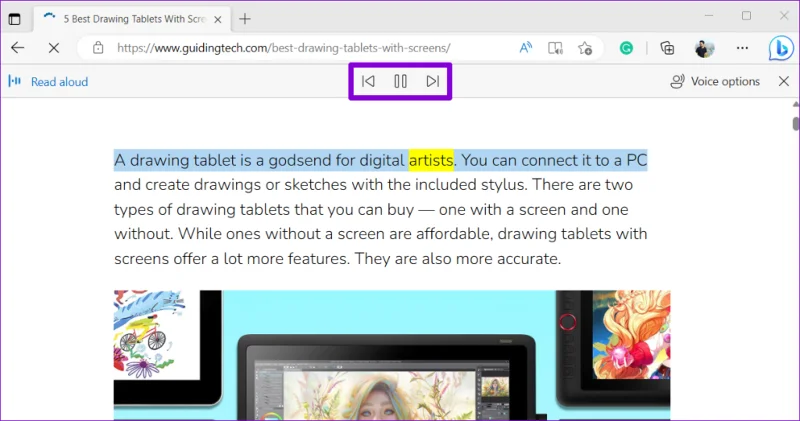Screen dimensions: 800x421
Task: Click the Read aloud label
Action: pos(59,82)
